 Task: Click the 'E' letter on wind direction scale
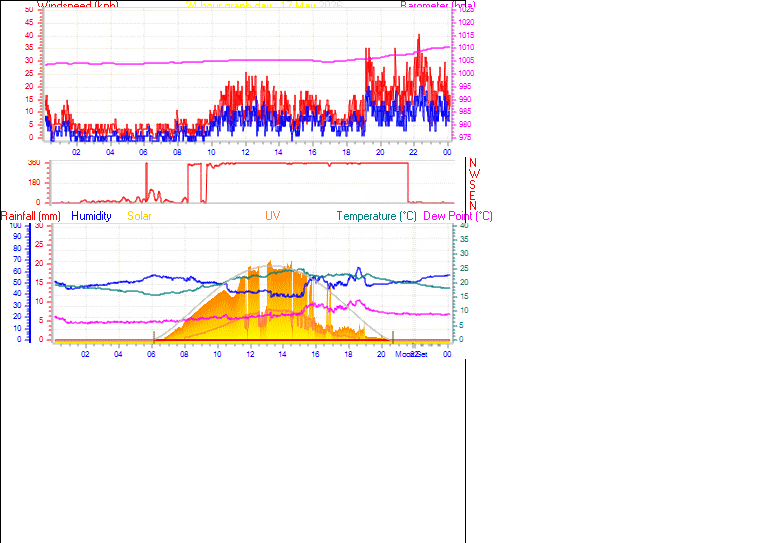point(472,195)
